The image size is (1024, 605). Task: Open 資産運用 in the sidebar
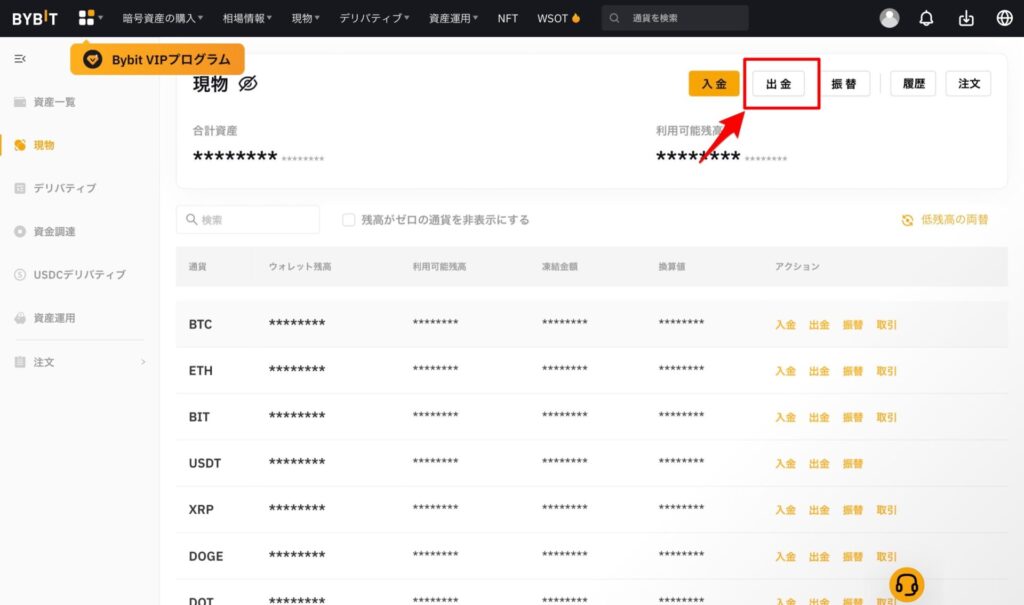pyautogui.click(x=44, y=318)
